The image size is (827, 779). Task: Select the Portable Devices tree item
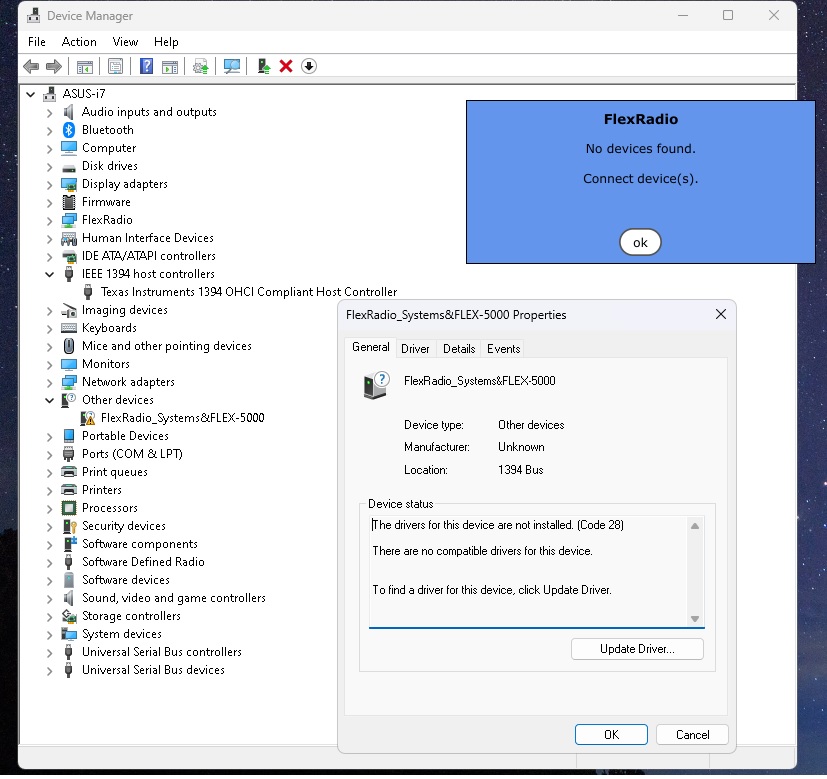(125, 436)
